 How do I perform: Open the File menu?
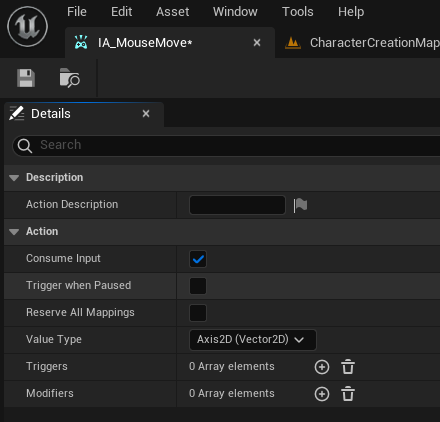click(77, 12)
